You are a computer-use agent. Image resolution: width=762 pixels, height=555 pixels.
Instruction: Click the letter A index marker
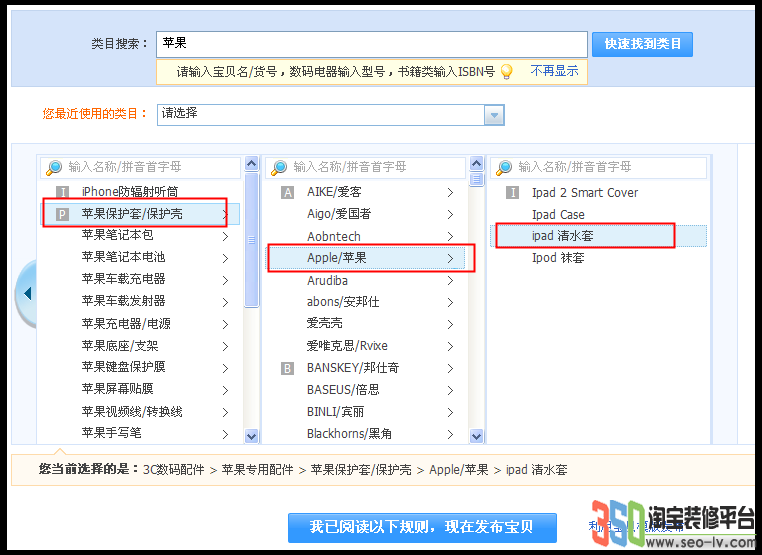288,193
